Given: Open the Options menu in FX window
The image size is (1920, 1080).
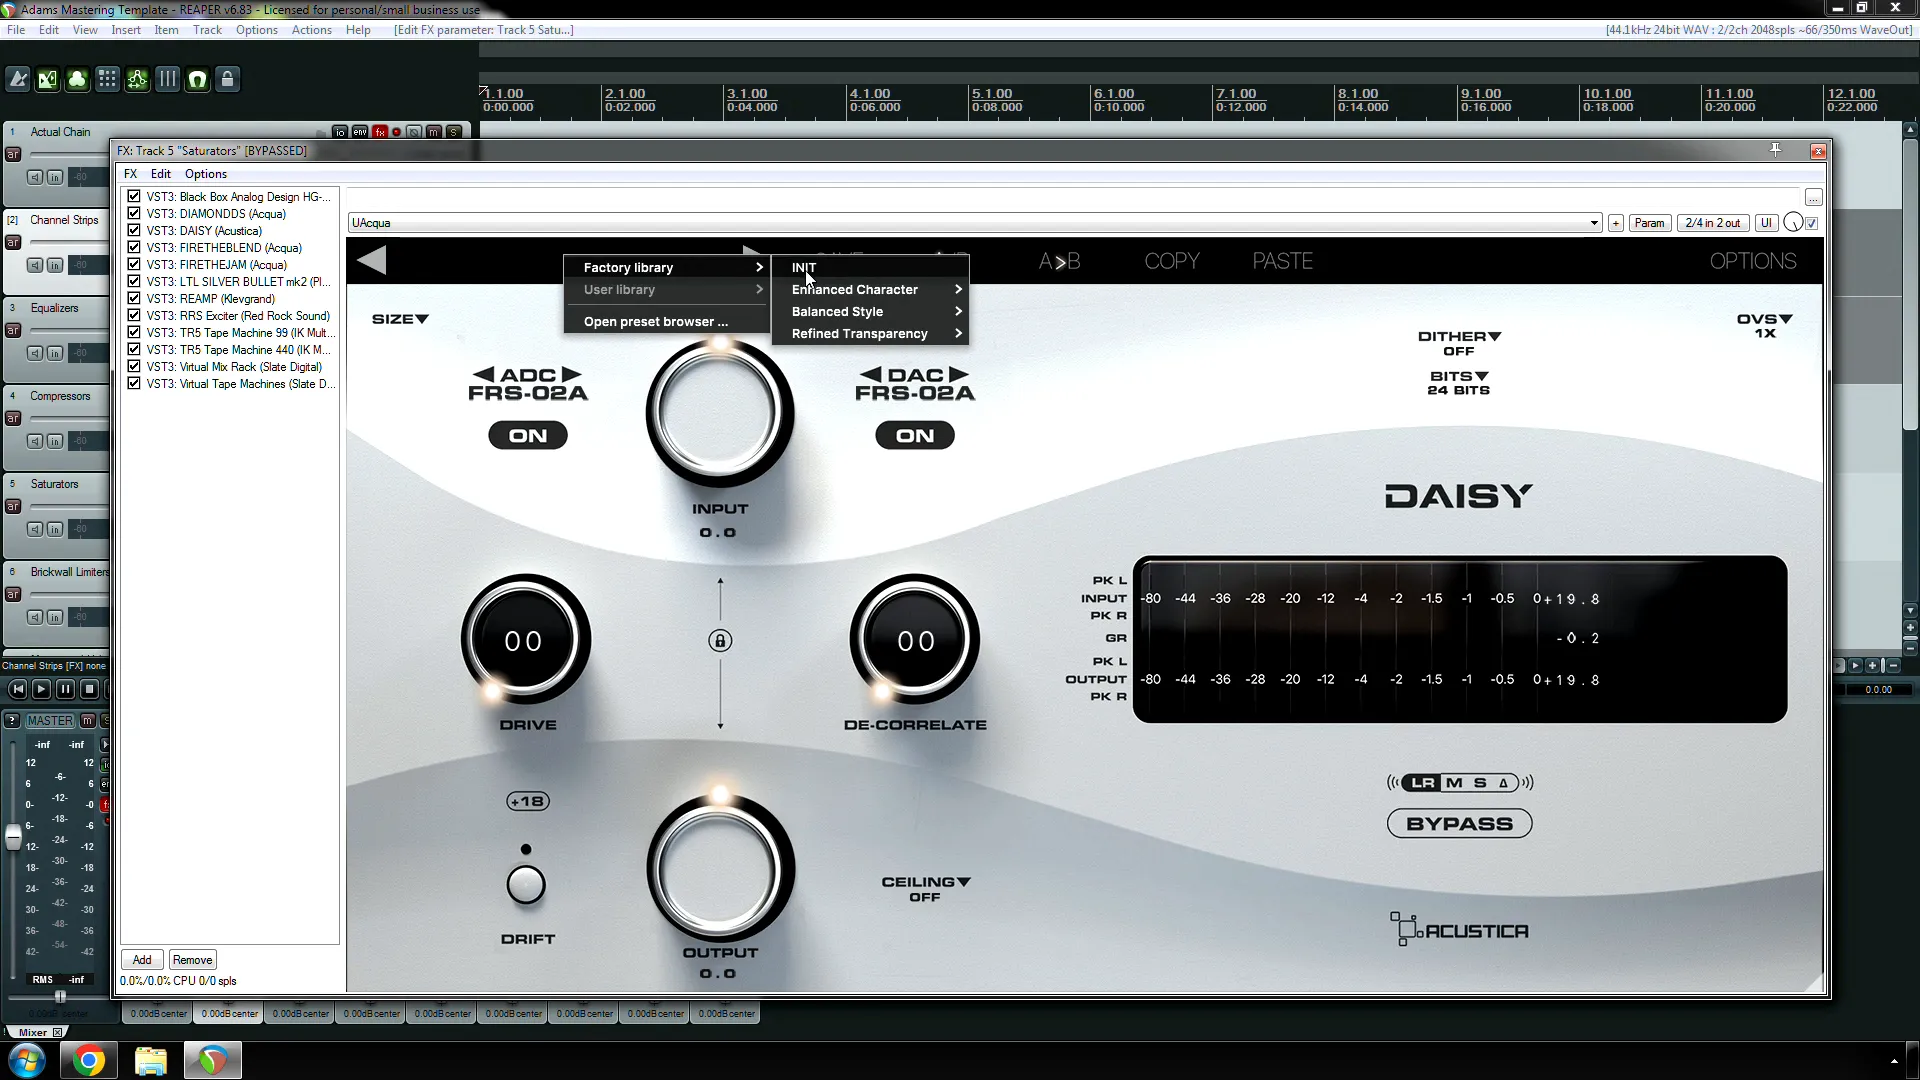Looking at the screenshot, I should point(206,174).
